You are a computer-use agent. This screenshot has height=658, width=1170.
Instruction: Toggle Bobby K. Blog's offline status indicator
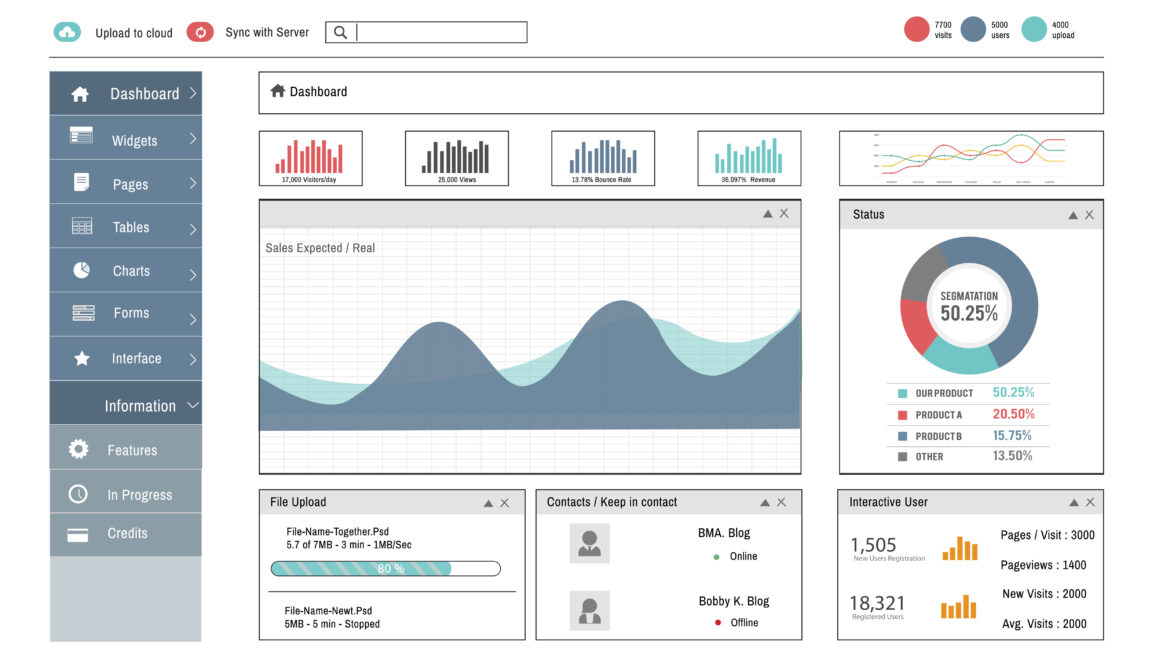coord(717,620)
